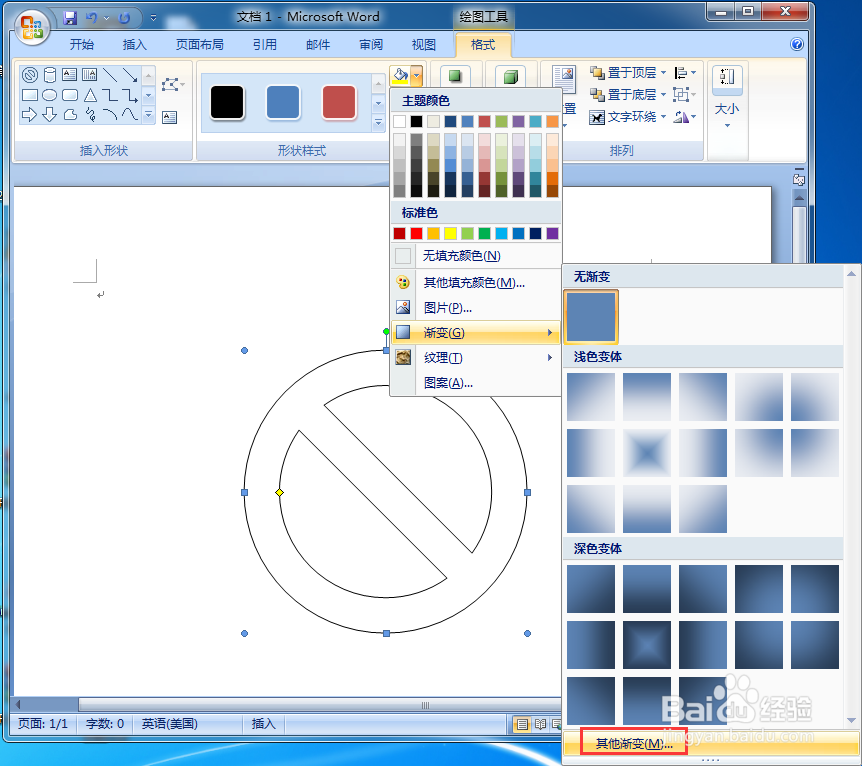Open 置于底层 dropdown arrow
862x766 pixels.
pyautogui.click(x=663, y=95)
